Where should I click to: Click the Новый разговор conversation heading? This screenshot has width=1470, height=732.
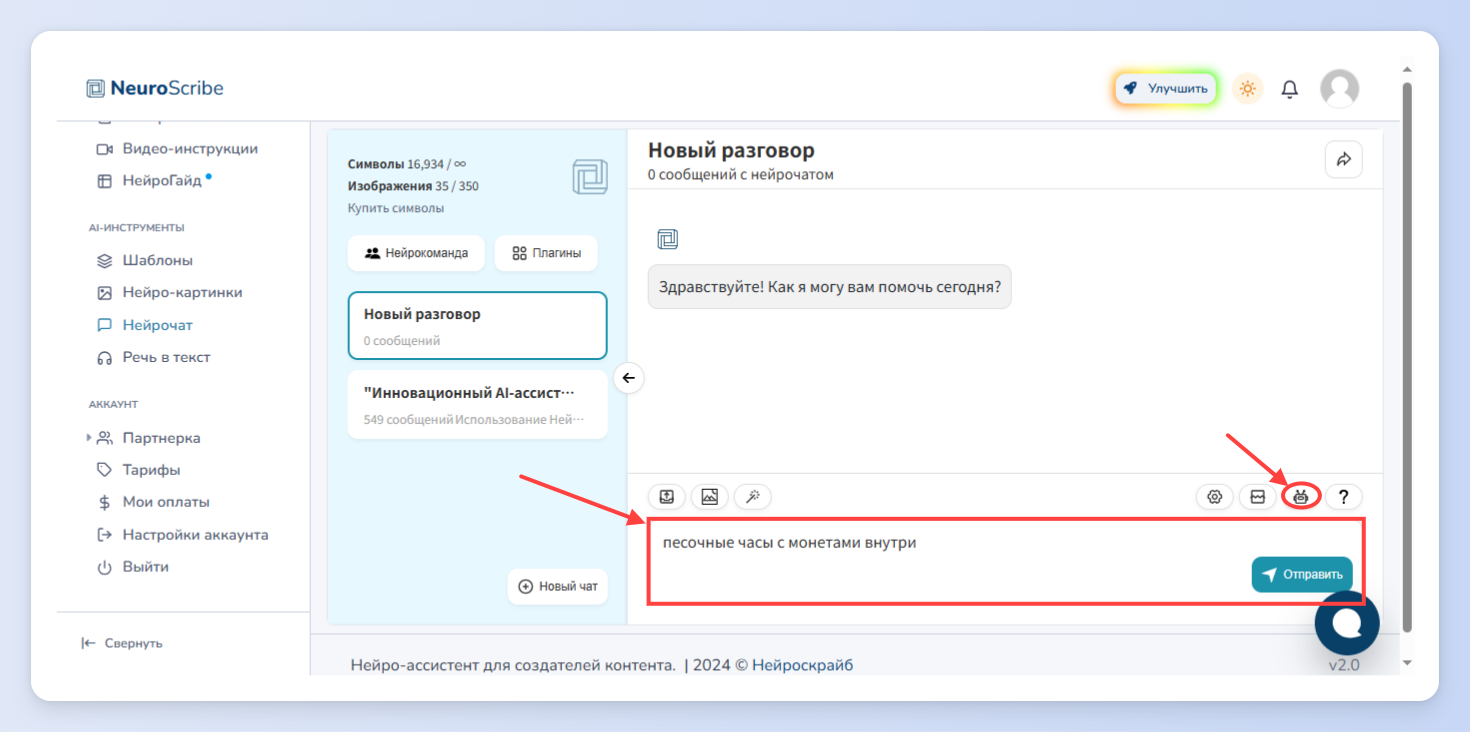[x=731, y=151]
